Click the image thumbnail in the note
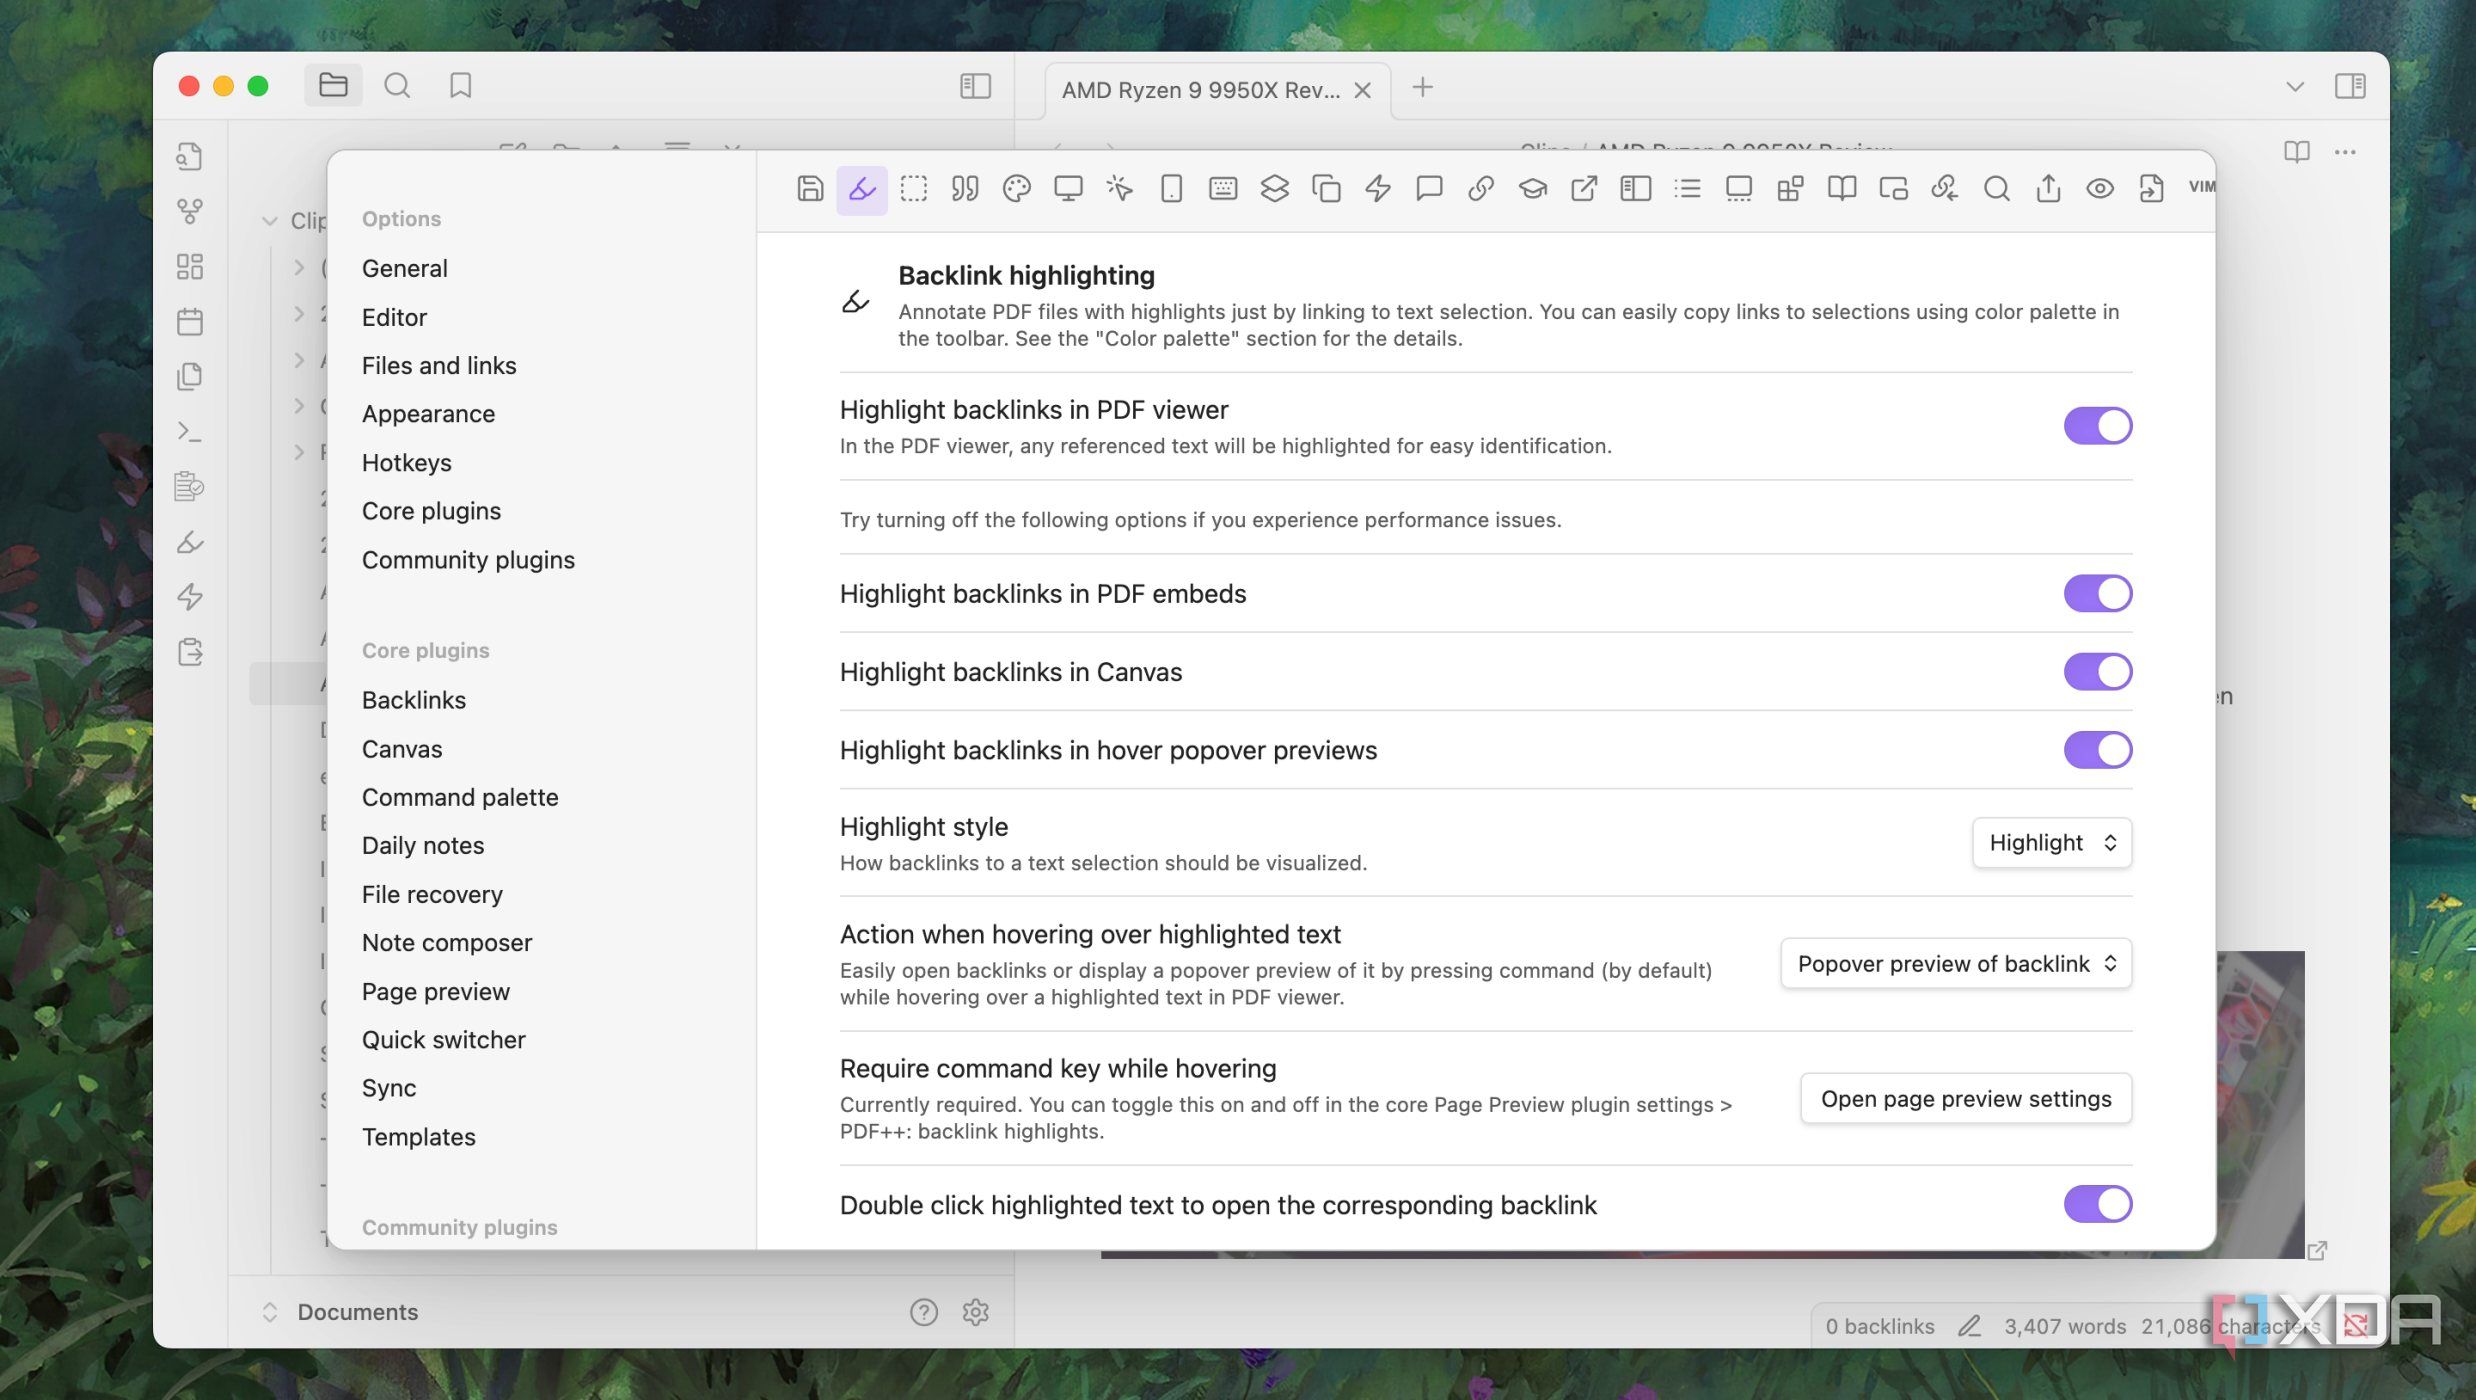Screen dimensions: 2476x1400 click(x=2260, y=1104)
